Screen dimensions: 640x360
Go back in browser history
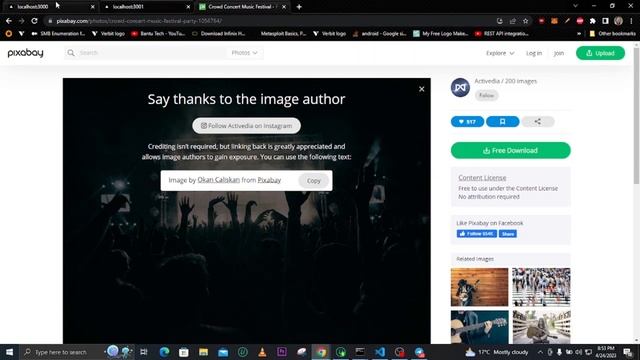[9, 21]
